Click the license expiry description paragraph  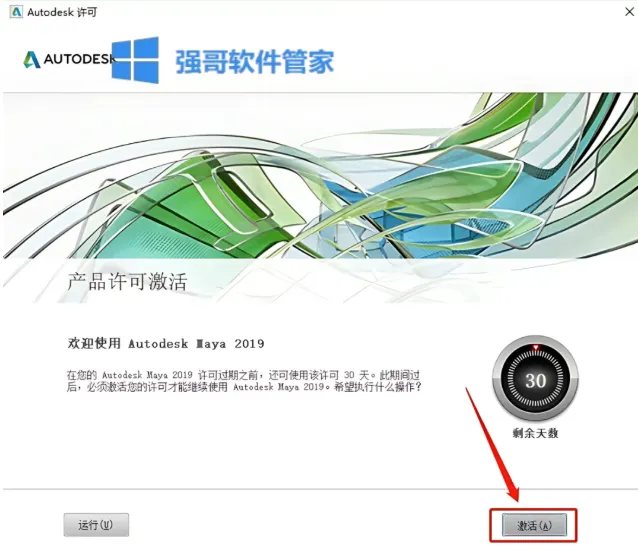tap(244, 381)
